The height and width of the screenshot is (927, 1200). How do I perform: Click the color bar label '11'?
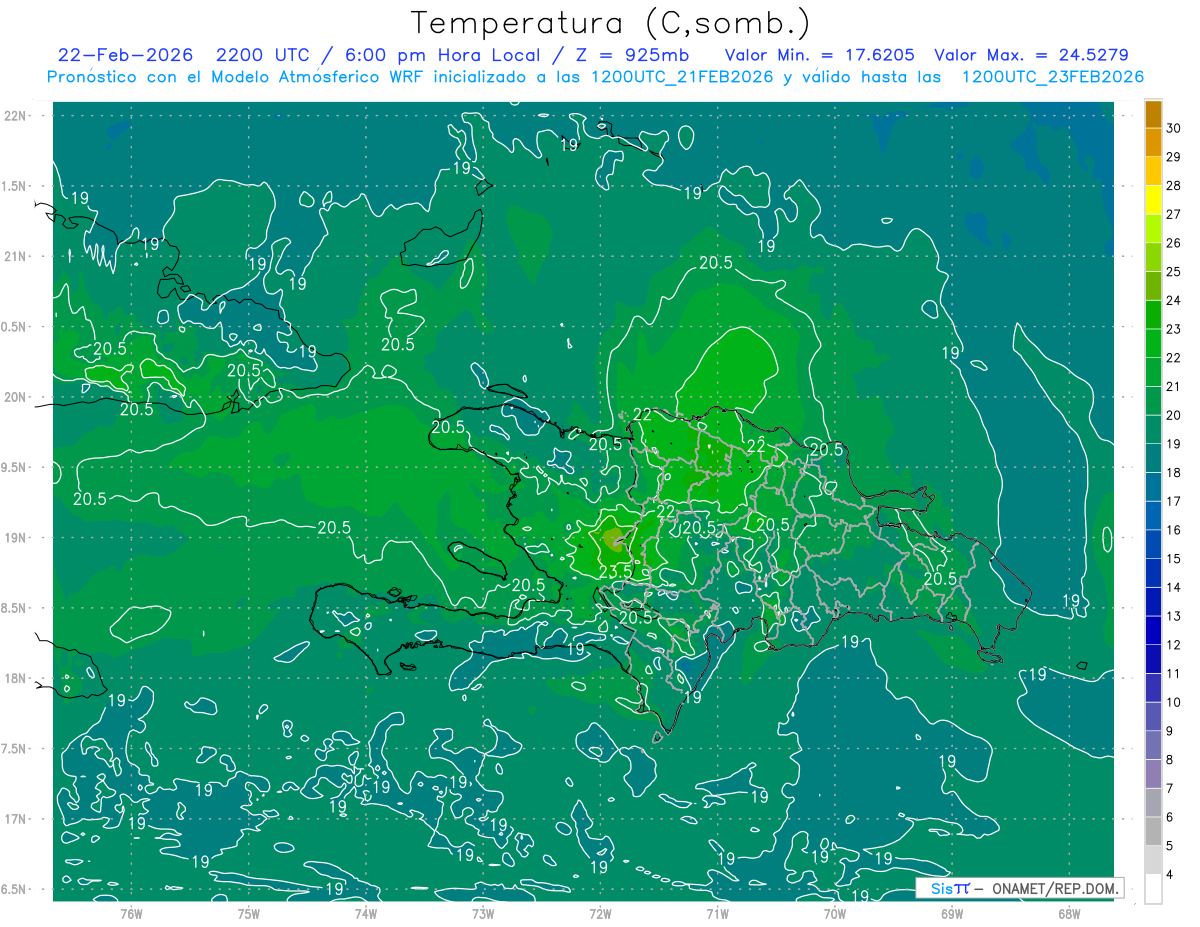tap(1173, 673)
